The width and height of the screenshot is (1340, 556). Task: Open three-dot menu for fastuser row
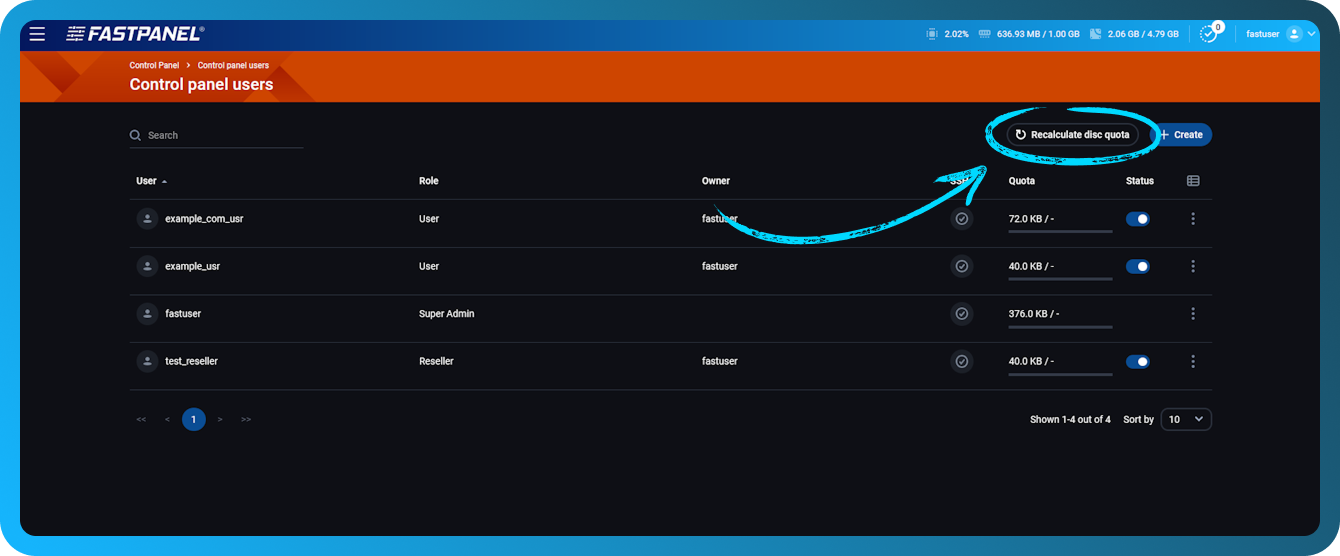1193,314
